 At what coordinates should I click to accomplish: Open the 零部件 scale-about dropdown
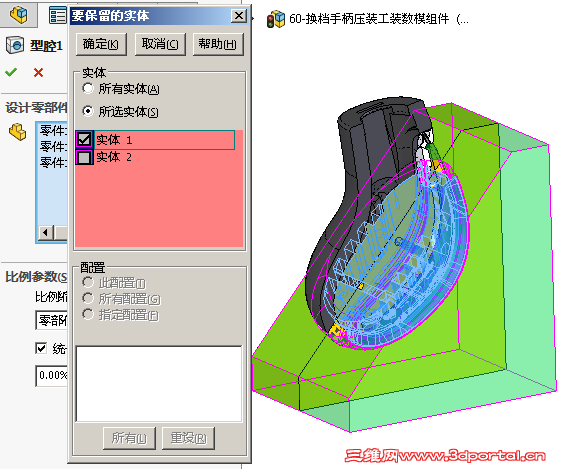pyautogui.click(x=52, y=320)
